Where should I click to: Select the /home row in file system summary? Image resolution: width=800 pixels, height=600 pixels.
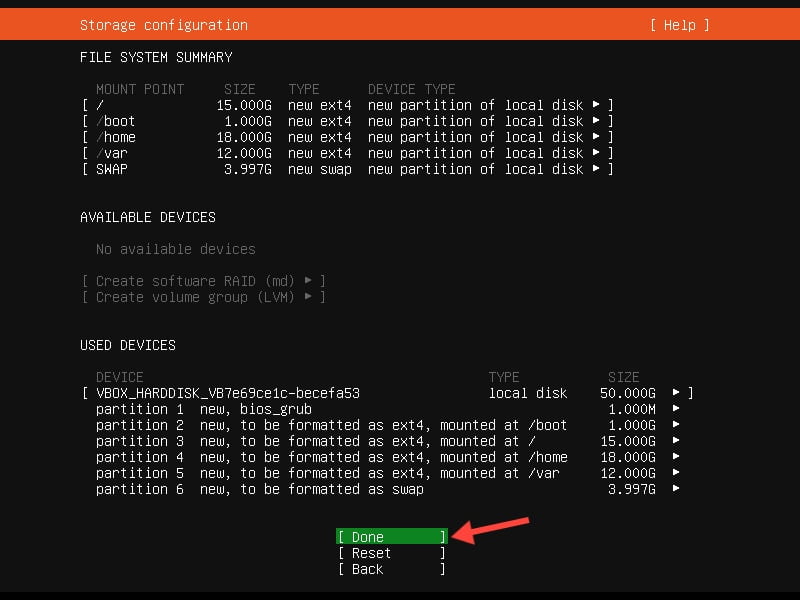point(116,137)
